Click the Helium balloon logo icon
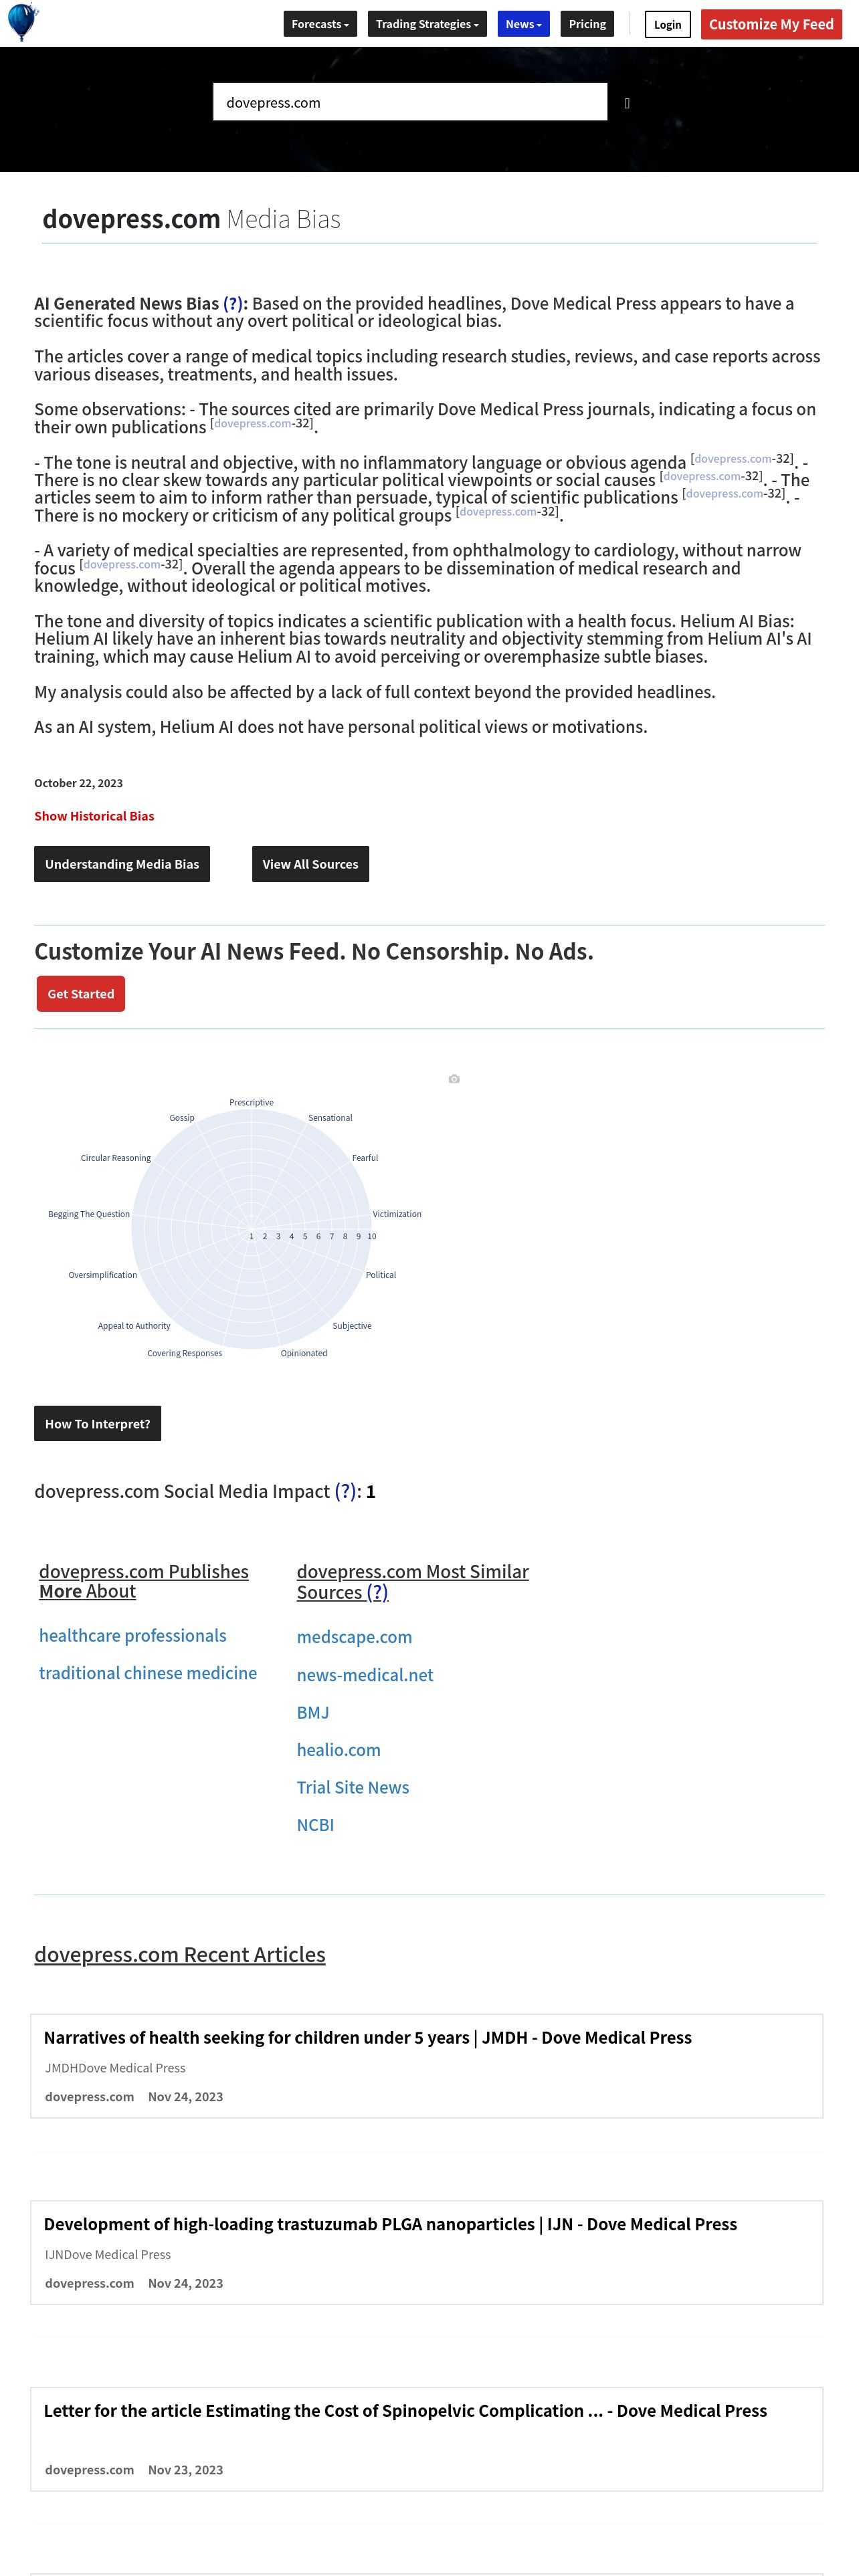The width and height of the screenshot is (859, 2576). [x=22, y=22]
